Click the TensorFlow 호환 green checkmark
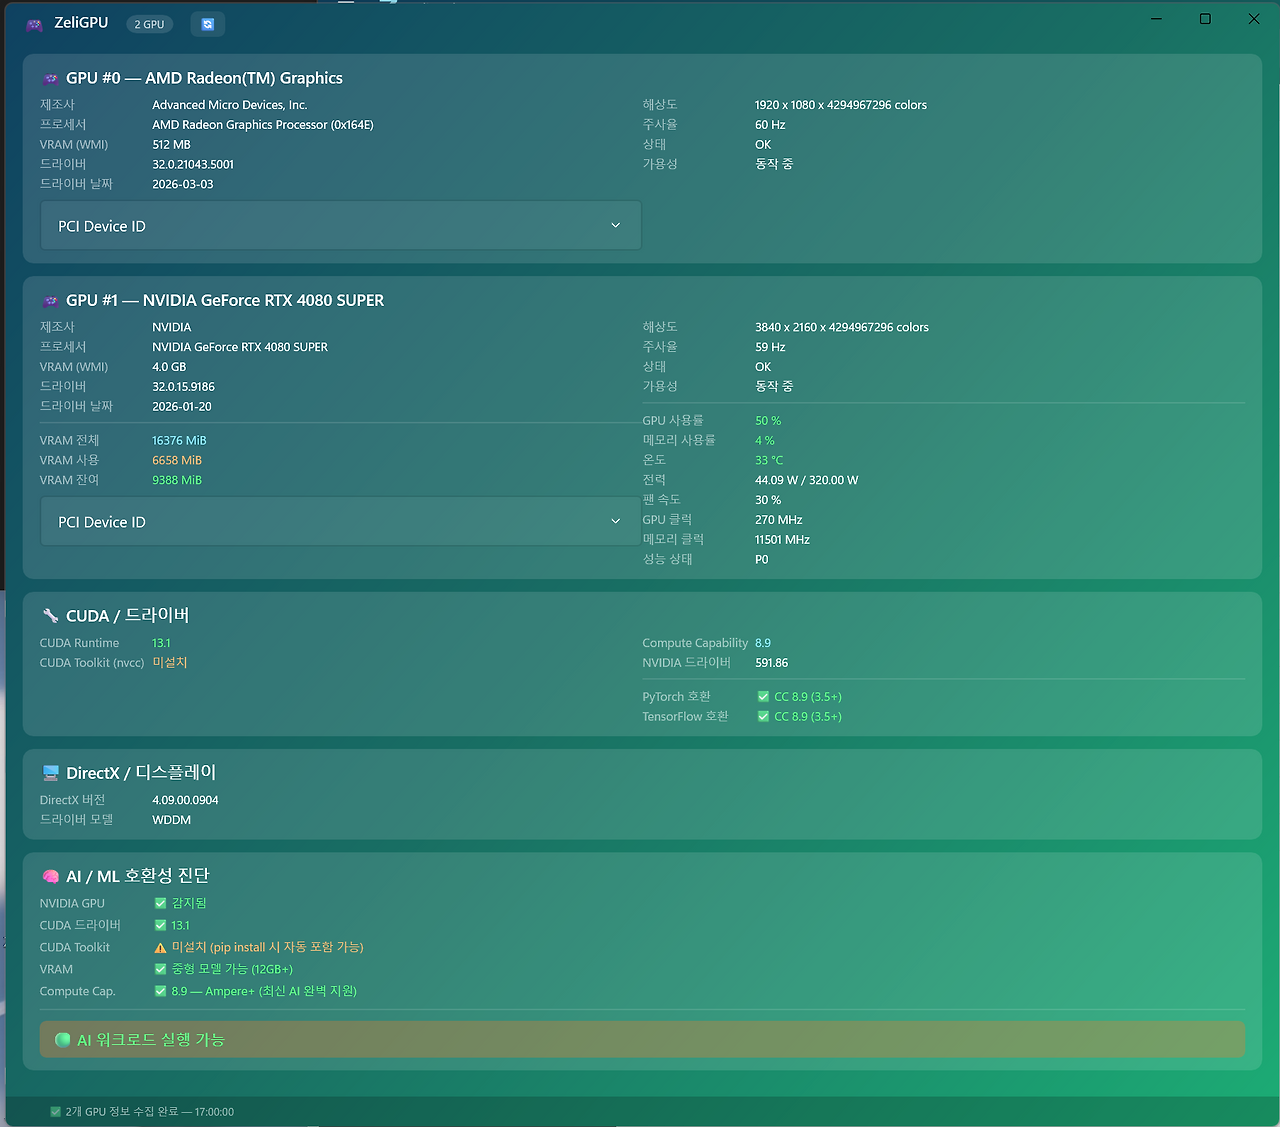This screenshot has height=1127, width=1280. point(763,717)
